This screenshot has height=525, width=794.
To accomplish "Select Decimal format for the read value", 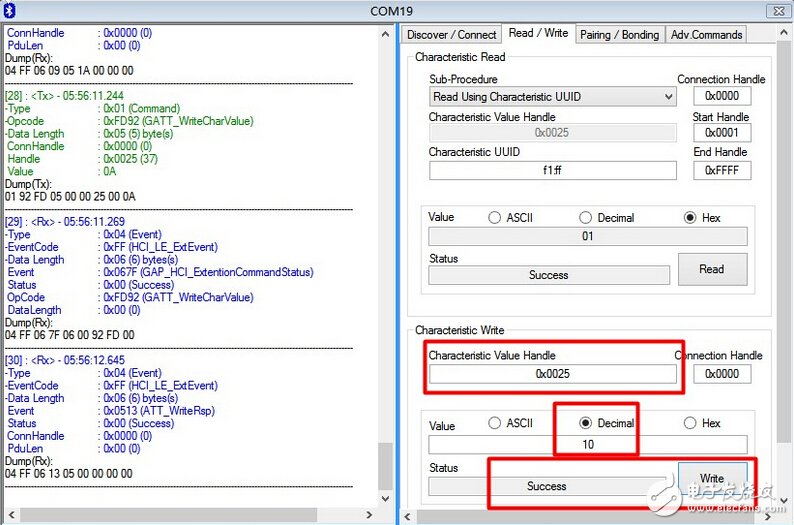I will click(586, 218).
